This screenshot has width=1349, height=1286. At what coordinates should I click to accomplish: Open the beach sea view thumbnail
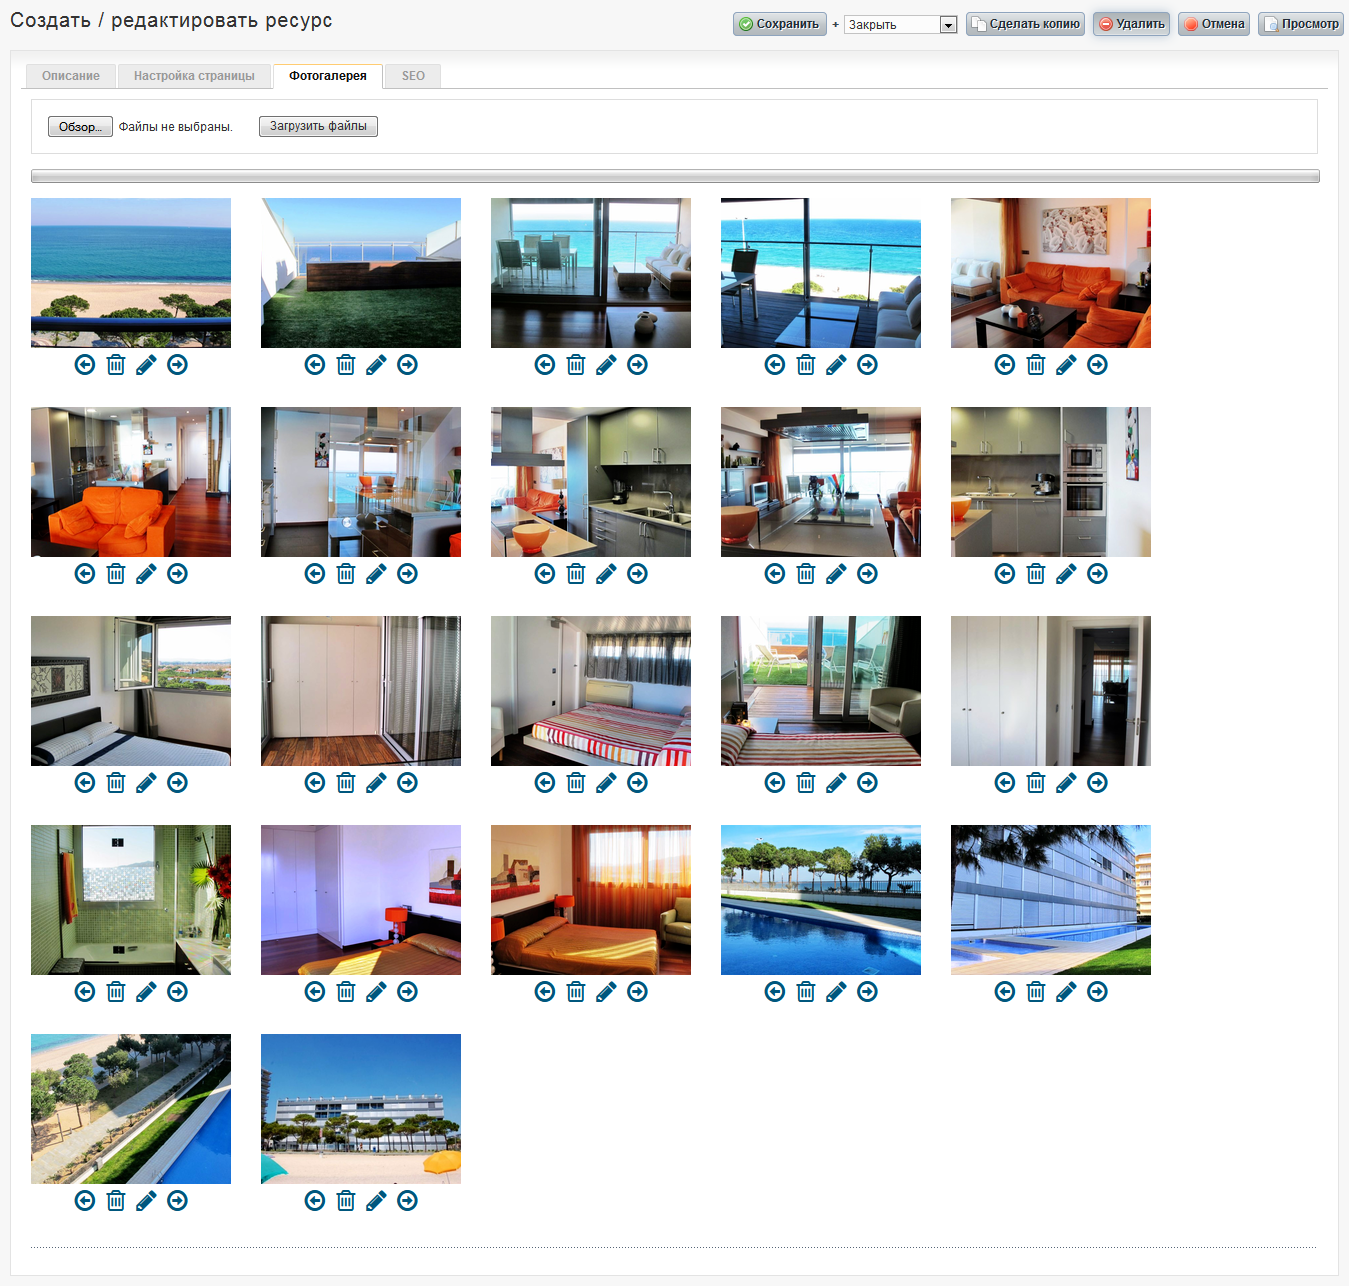(x=131, y=273)
